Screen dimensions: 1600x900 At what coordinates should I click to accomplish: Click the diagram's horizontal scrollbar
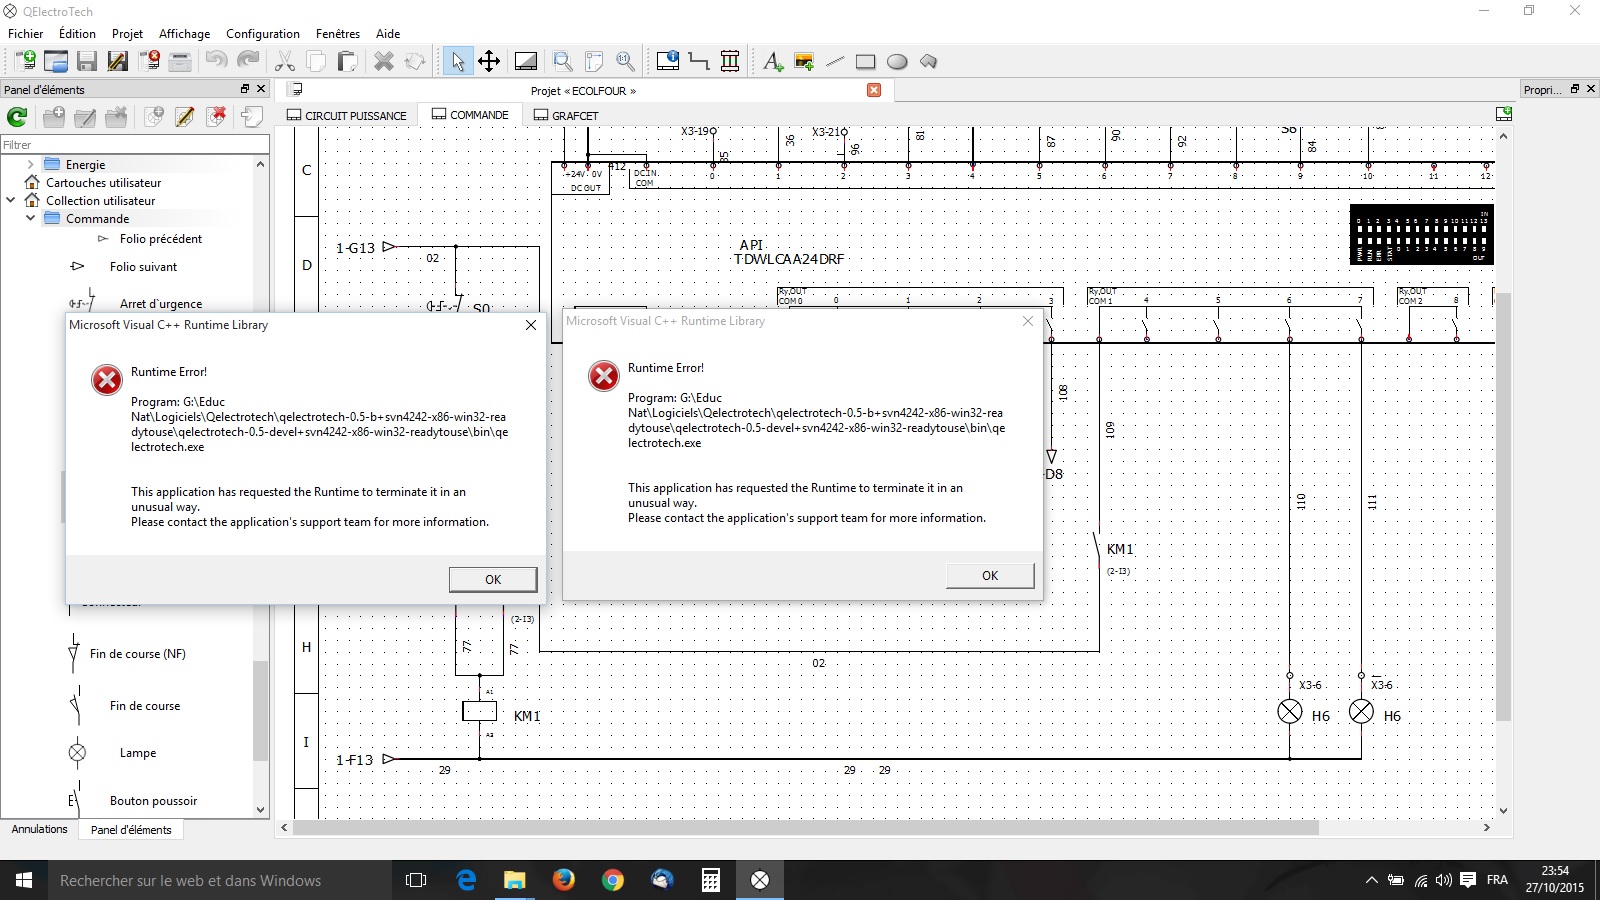(x=805, y=828)
